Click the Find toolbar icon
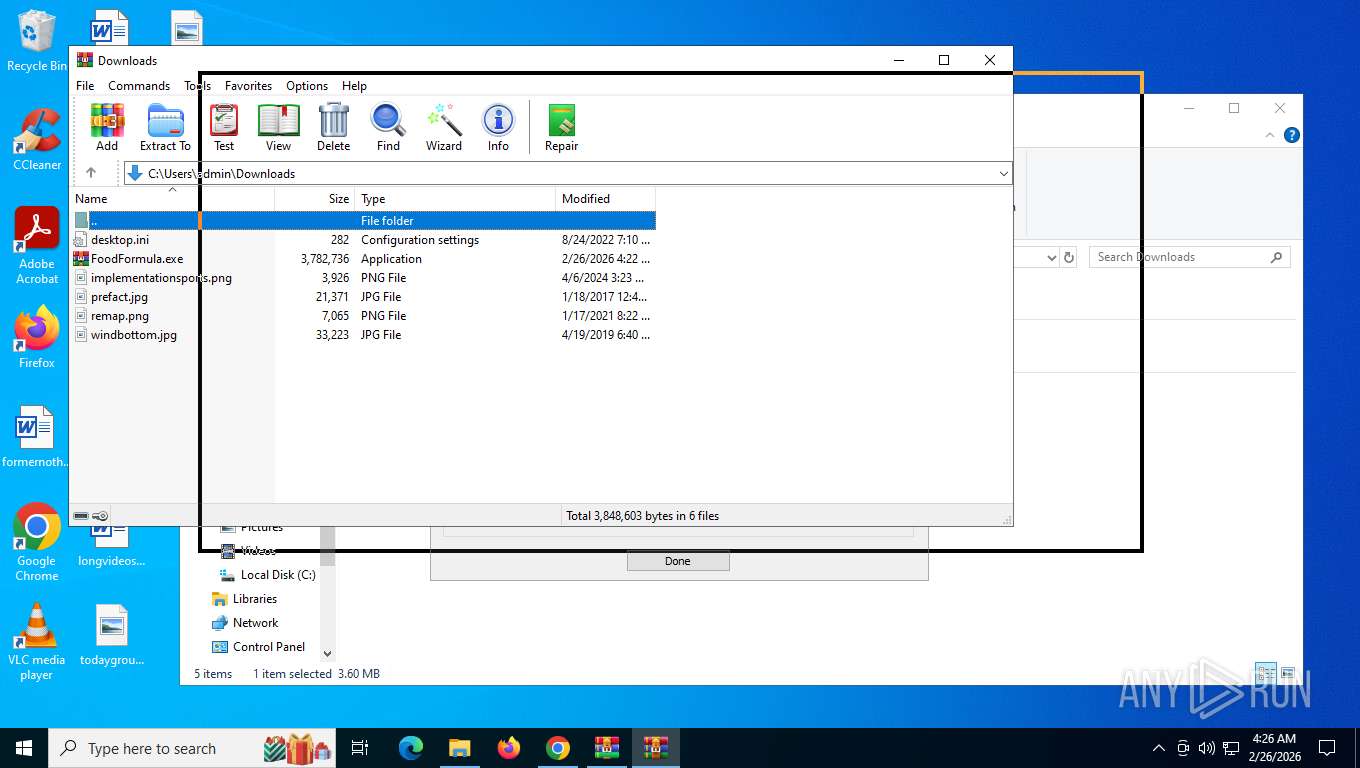 (388, 127)
